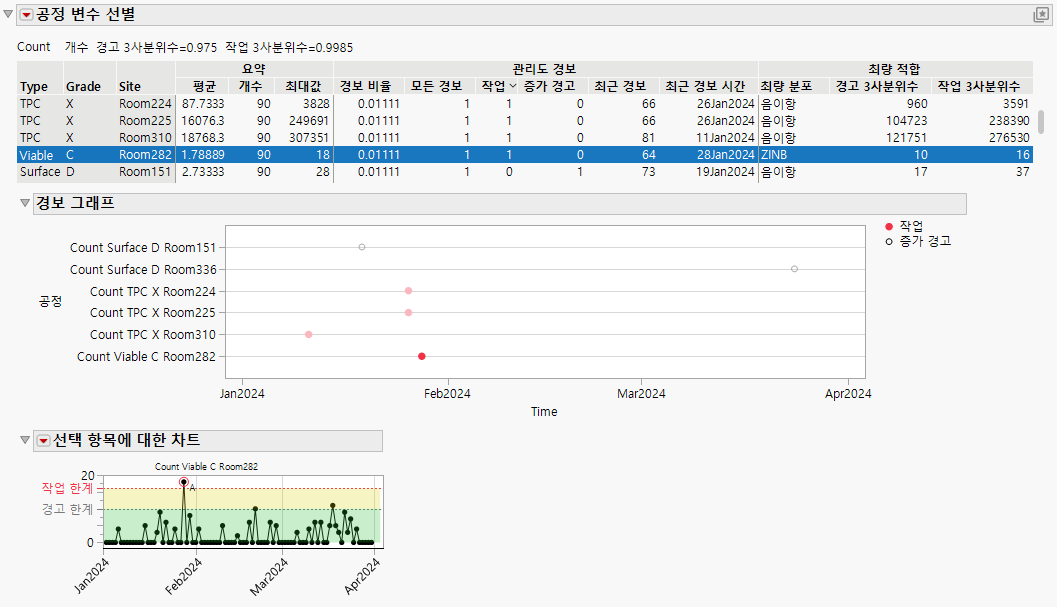This screenshot has width=1057, height=607.
Task: Select the TPC X Room224 row
Action: pyautogui.click(x=524, y=104)
